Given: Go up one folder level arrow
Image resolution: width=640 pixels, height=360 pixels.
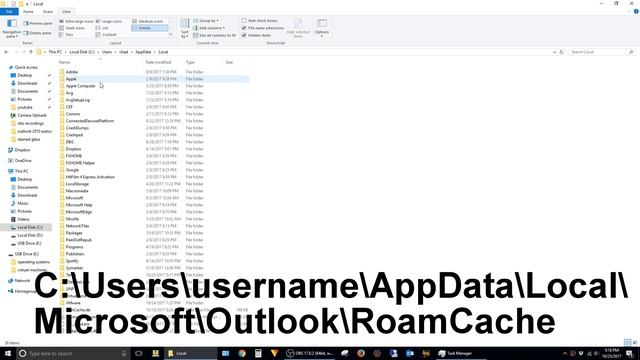Looking at the screenshot, I should [31, 52].
